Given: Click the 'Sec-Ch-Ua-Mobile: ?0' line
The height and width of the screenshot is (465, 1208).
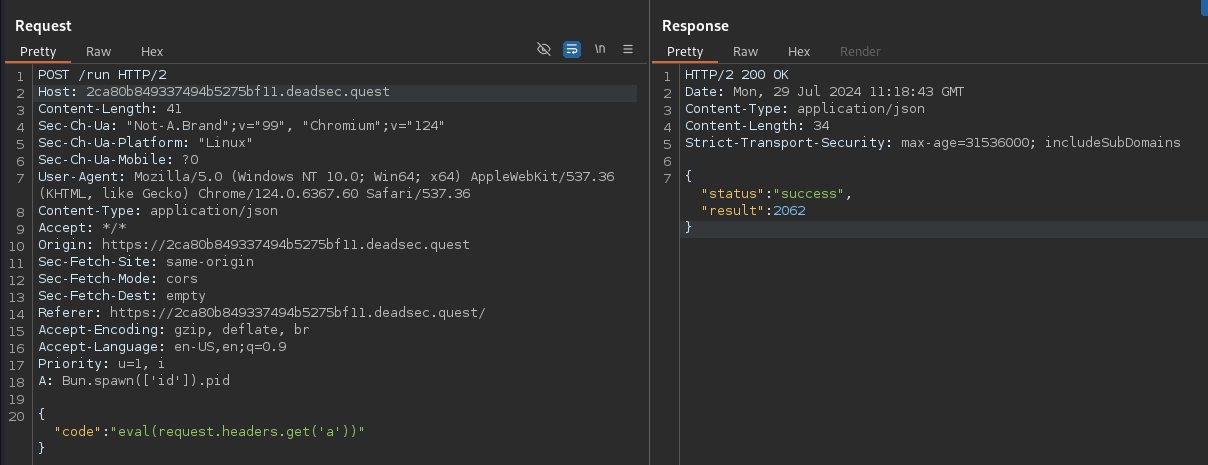Looking at the screenshot, I should pyautogui.click(x=118, y=160).
